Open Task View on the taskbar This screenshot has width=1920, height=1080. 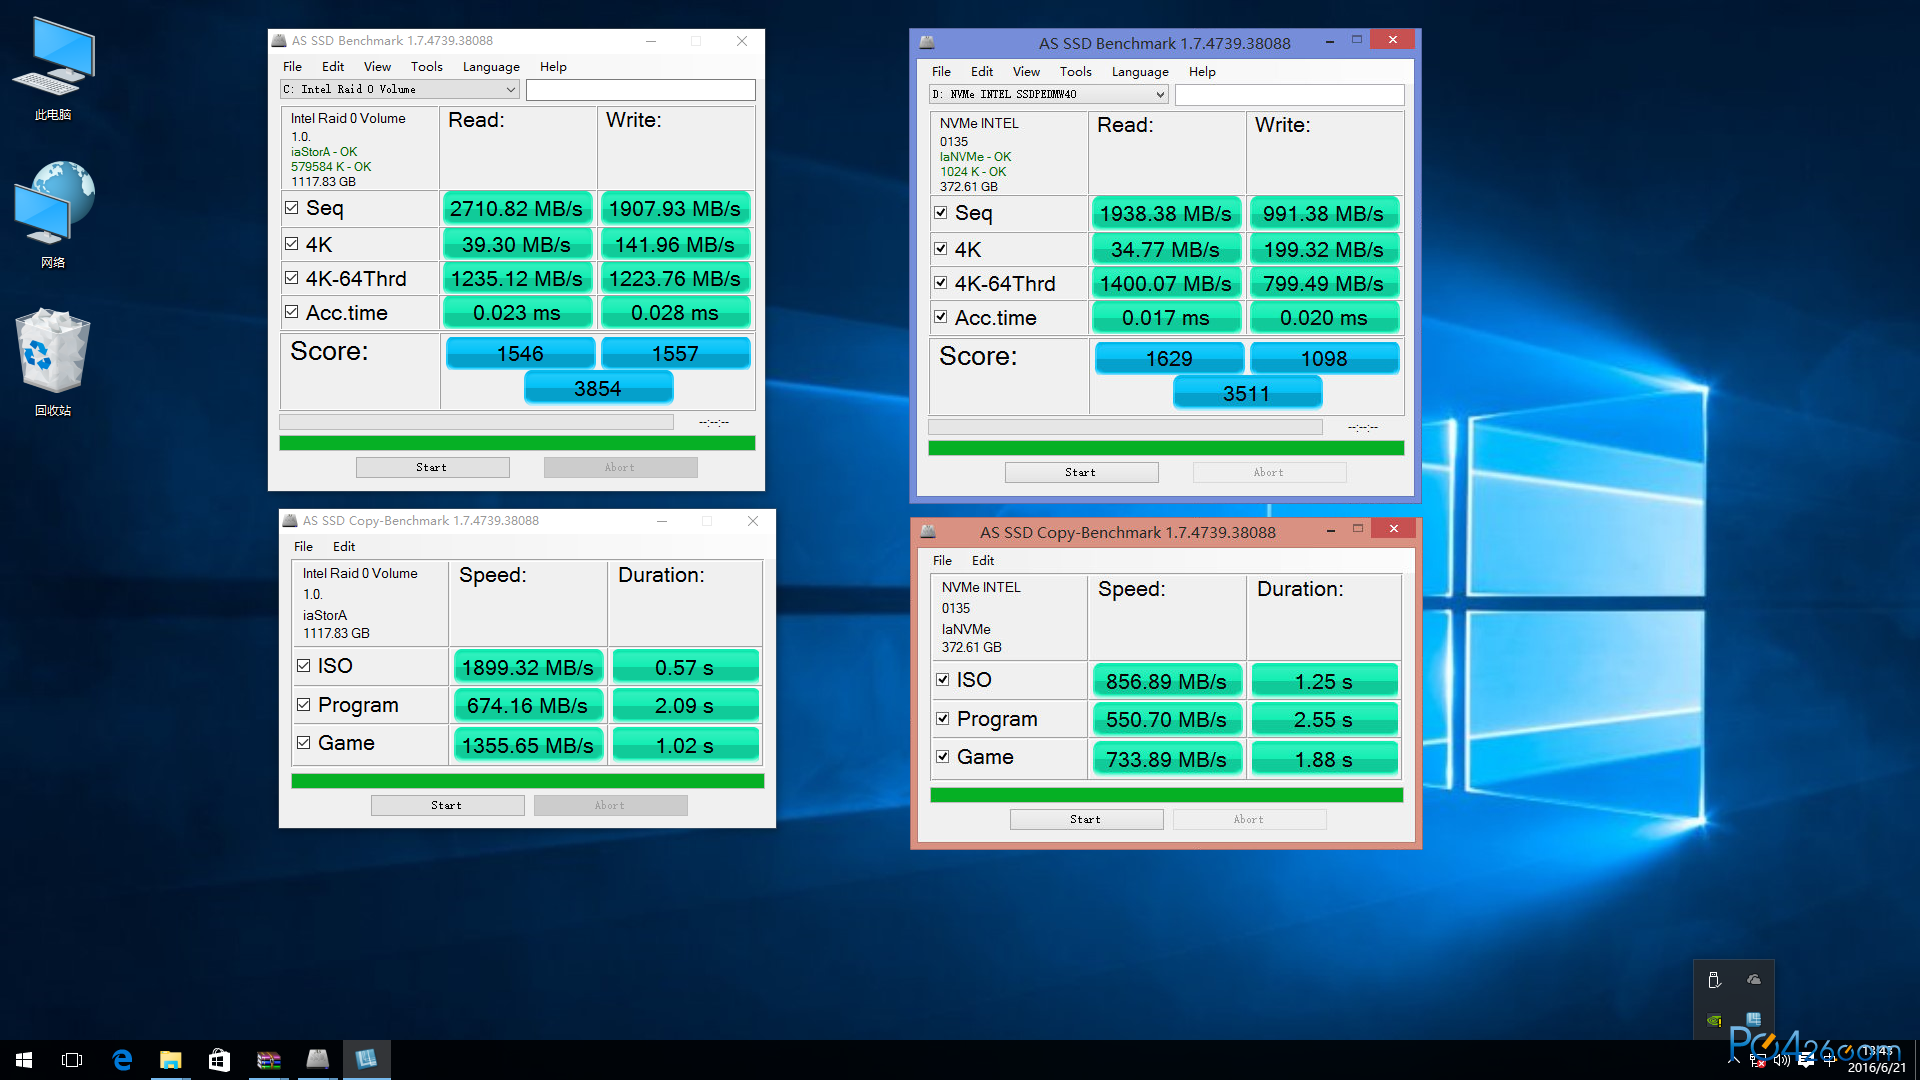click(72, 1060)
